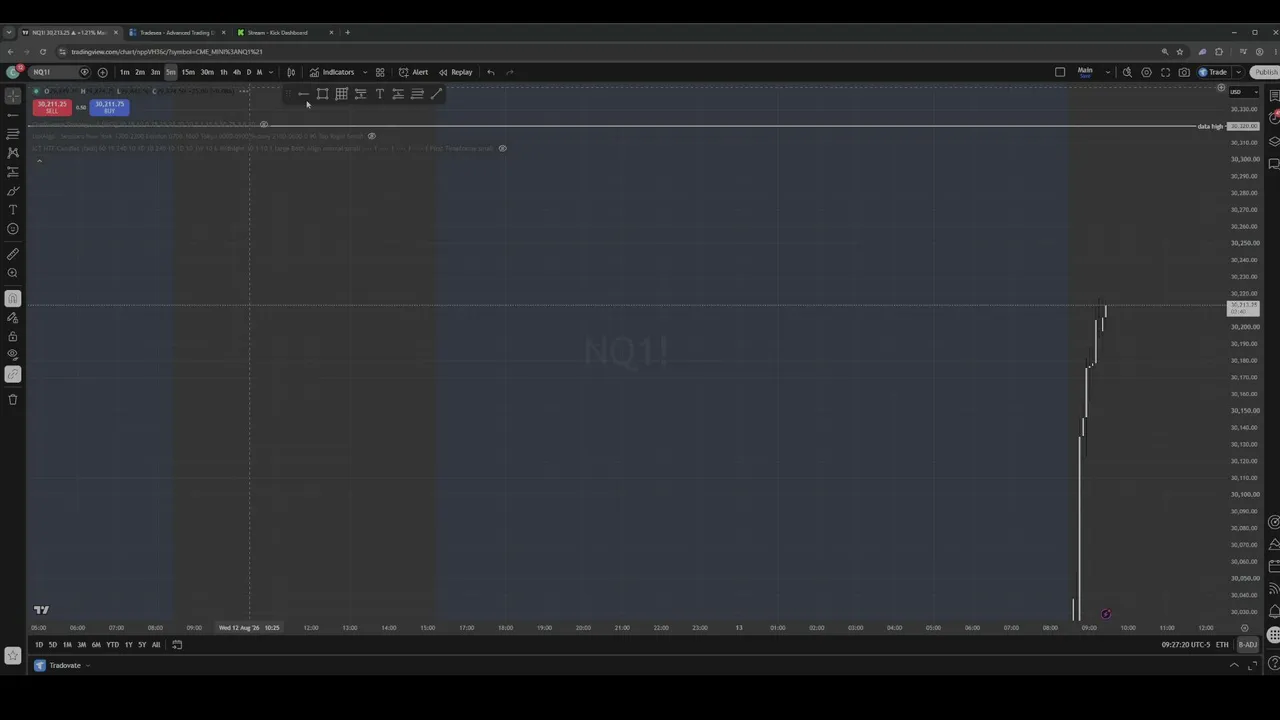The width and height of the screenshot is (1280, 720).
Task: Open the go to date calendar icon
Action: 177,645
